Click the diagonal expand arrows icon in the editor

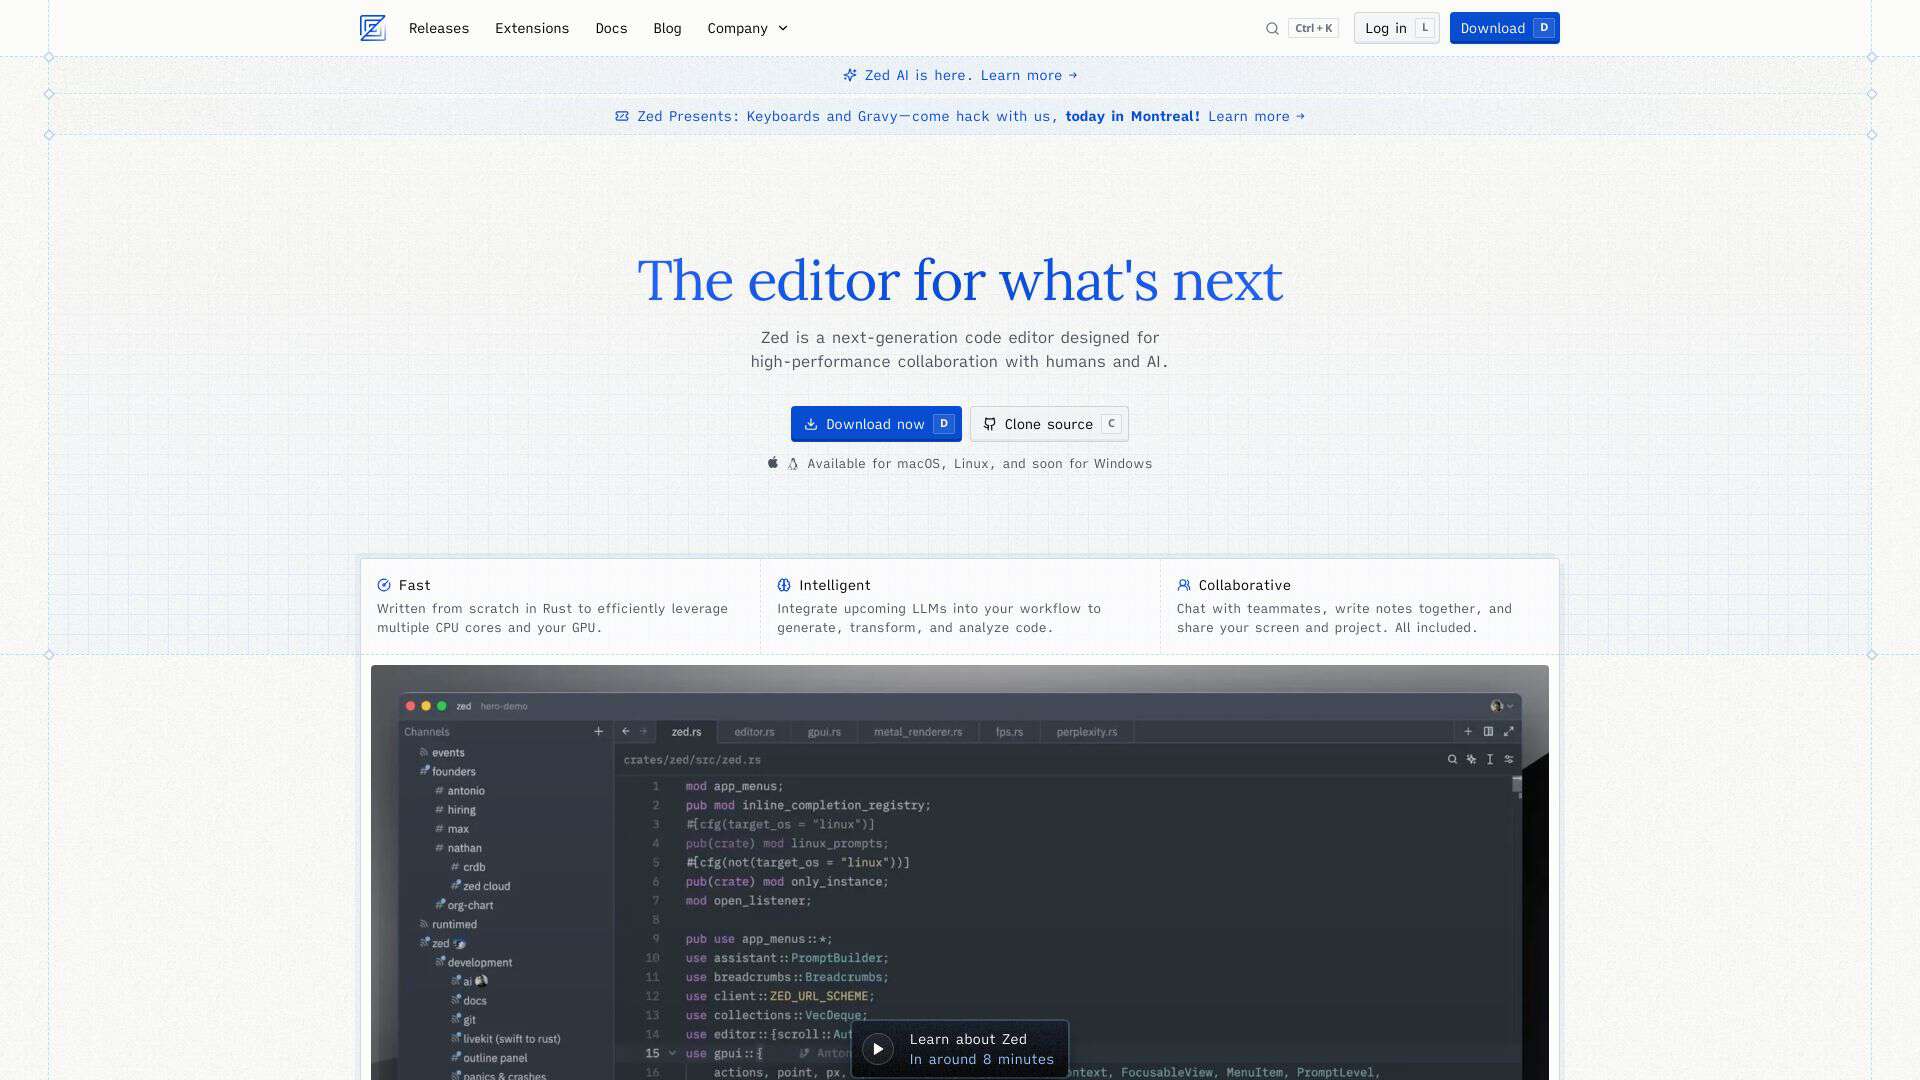(1508, 731)
